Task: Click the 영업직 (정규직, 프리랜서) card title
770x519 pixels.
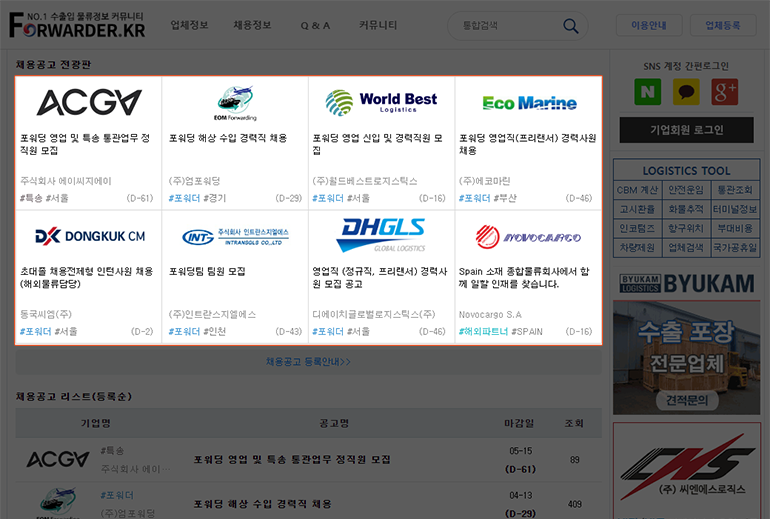Action: coord(380,277)
